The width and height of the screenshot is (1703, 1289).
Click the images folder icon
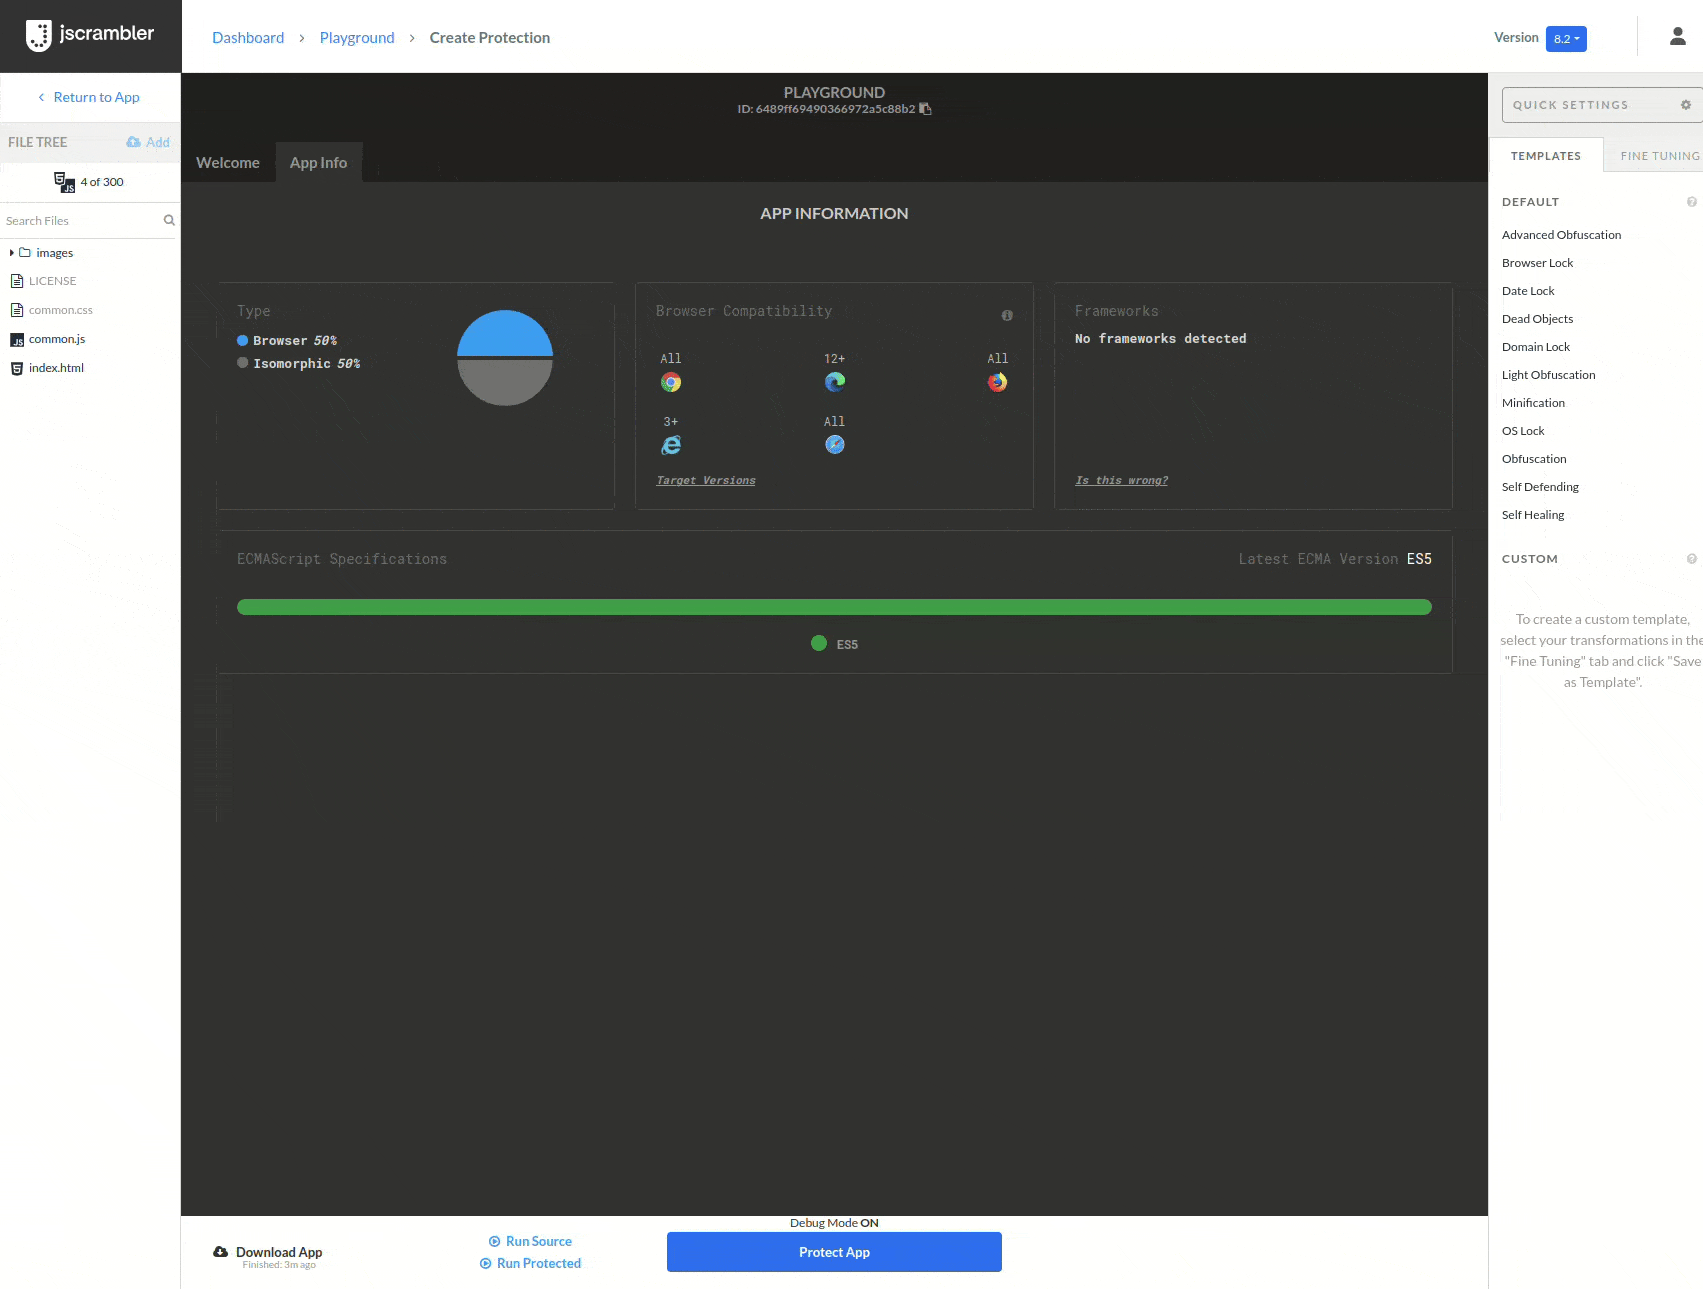(x=25, y=253)
